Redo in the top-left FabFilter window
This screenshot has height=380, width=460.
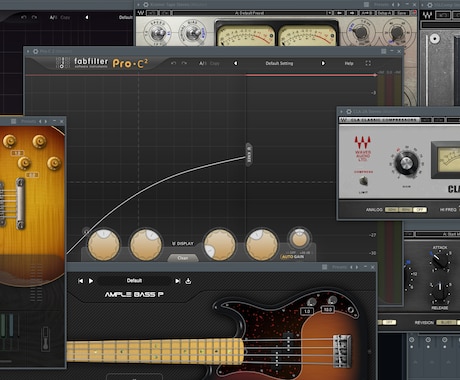(x=34, y=17)
